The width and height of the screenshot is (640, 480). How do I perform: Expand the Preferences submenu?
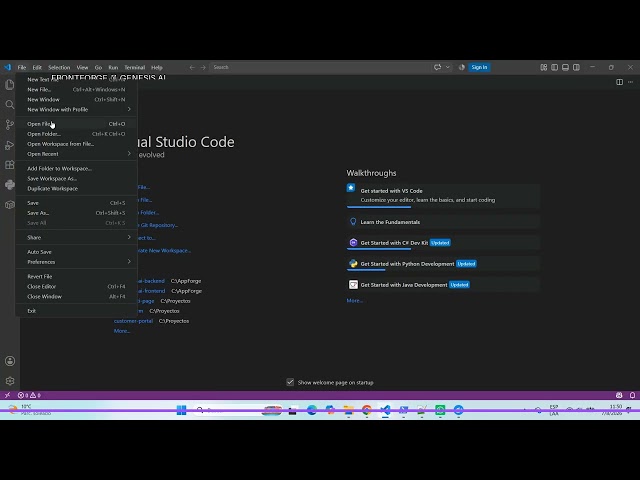76,262
